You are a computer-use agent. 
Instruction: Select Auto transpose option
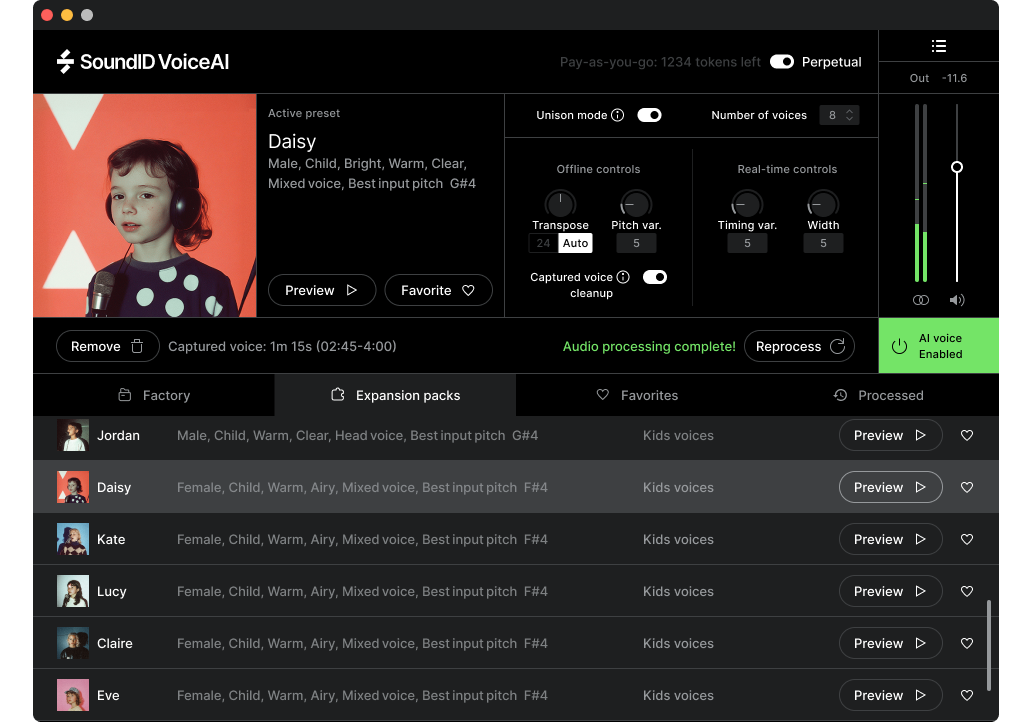click(x=575, y=244)
